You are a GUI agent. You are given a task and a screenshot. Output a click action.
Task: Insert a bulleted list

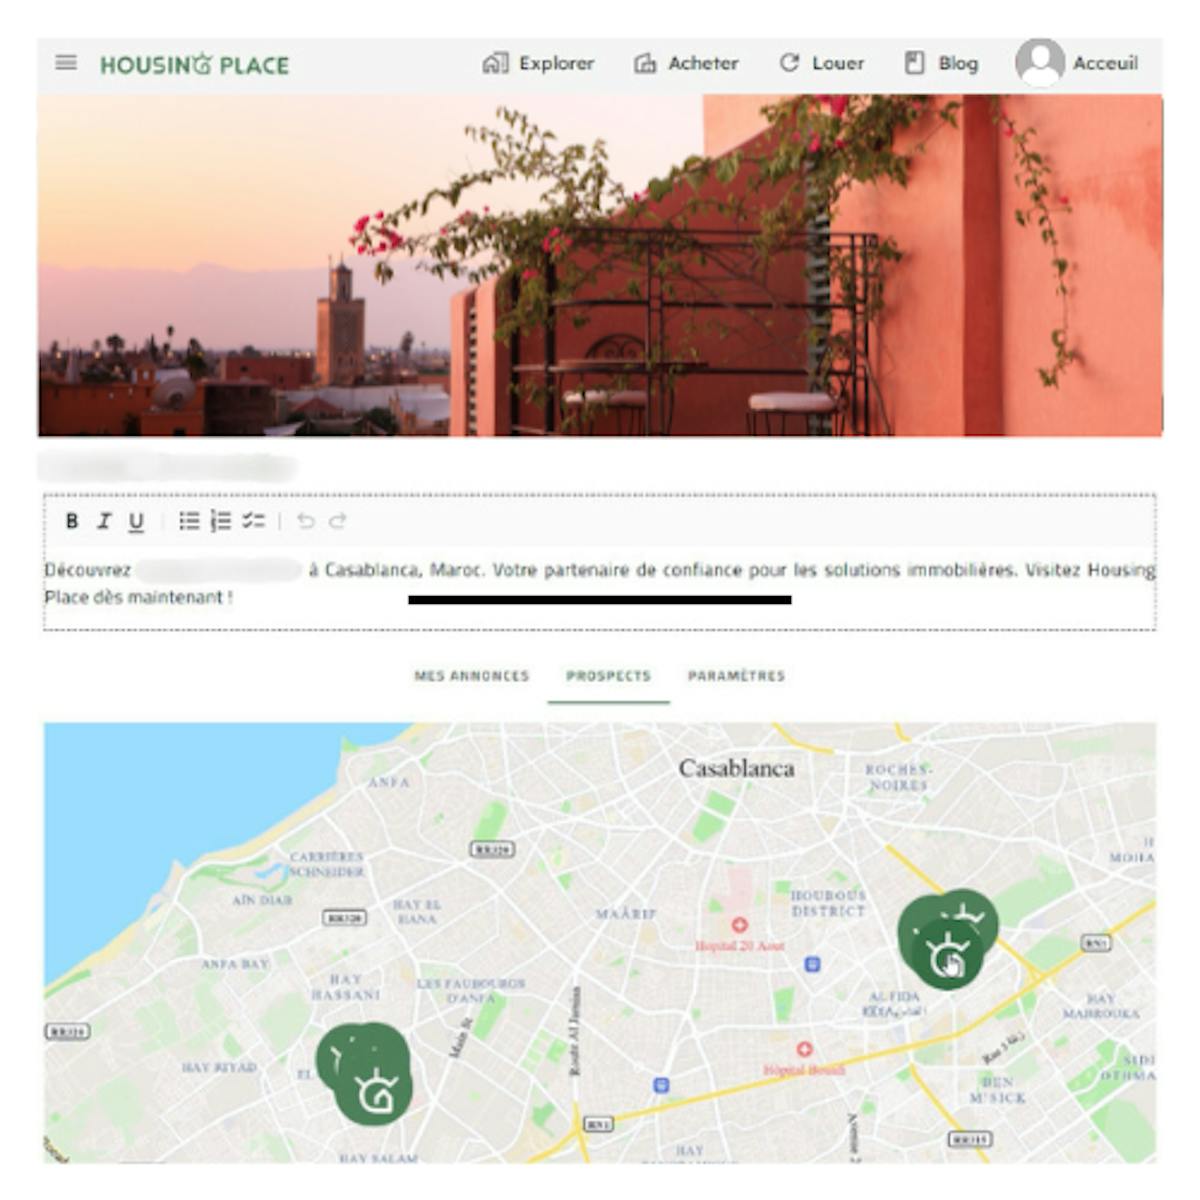[x=189, y=521]
